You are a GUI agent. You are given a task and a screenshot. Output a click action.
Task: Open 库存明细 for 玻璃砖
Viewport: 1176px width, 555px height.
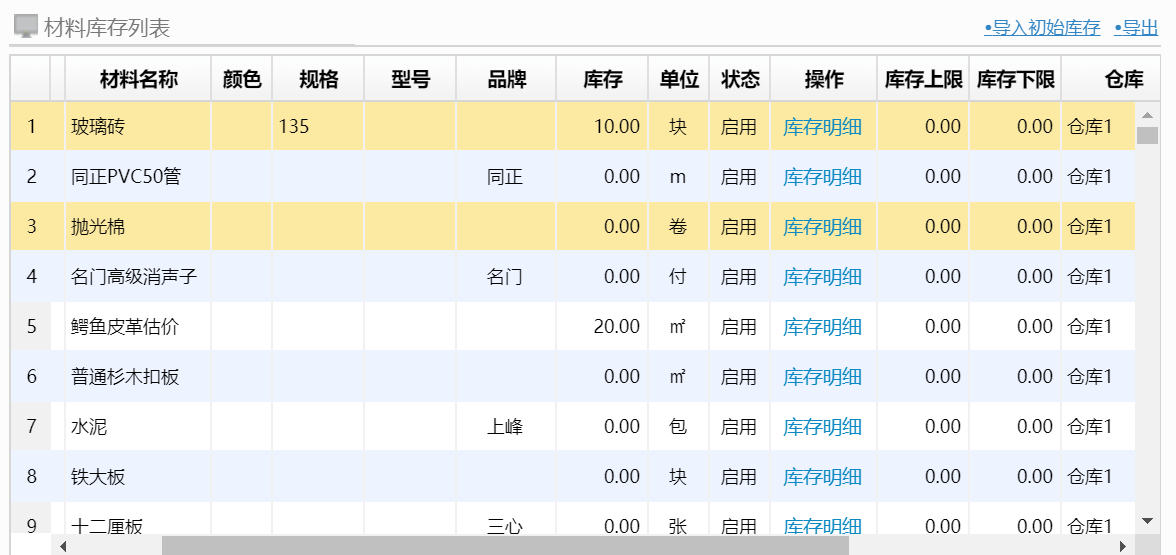pos(822,127)
